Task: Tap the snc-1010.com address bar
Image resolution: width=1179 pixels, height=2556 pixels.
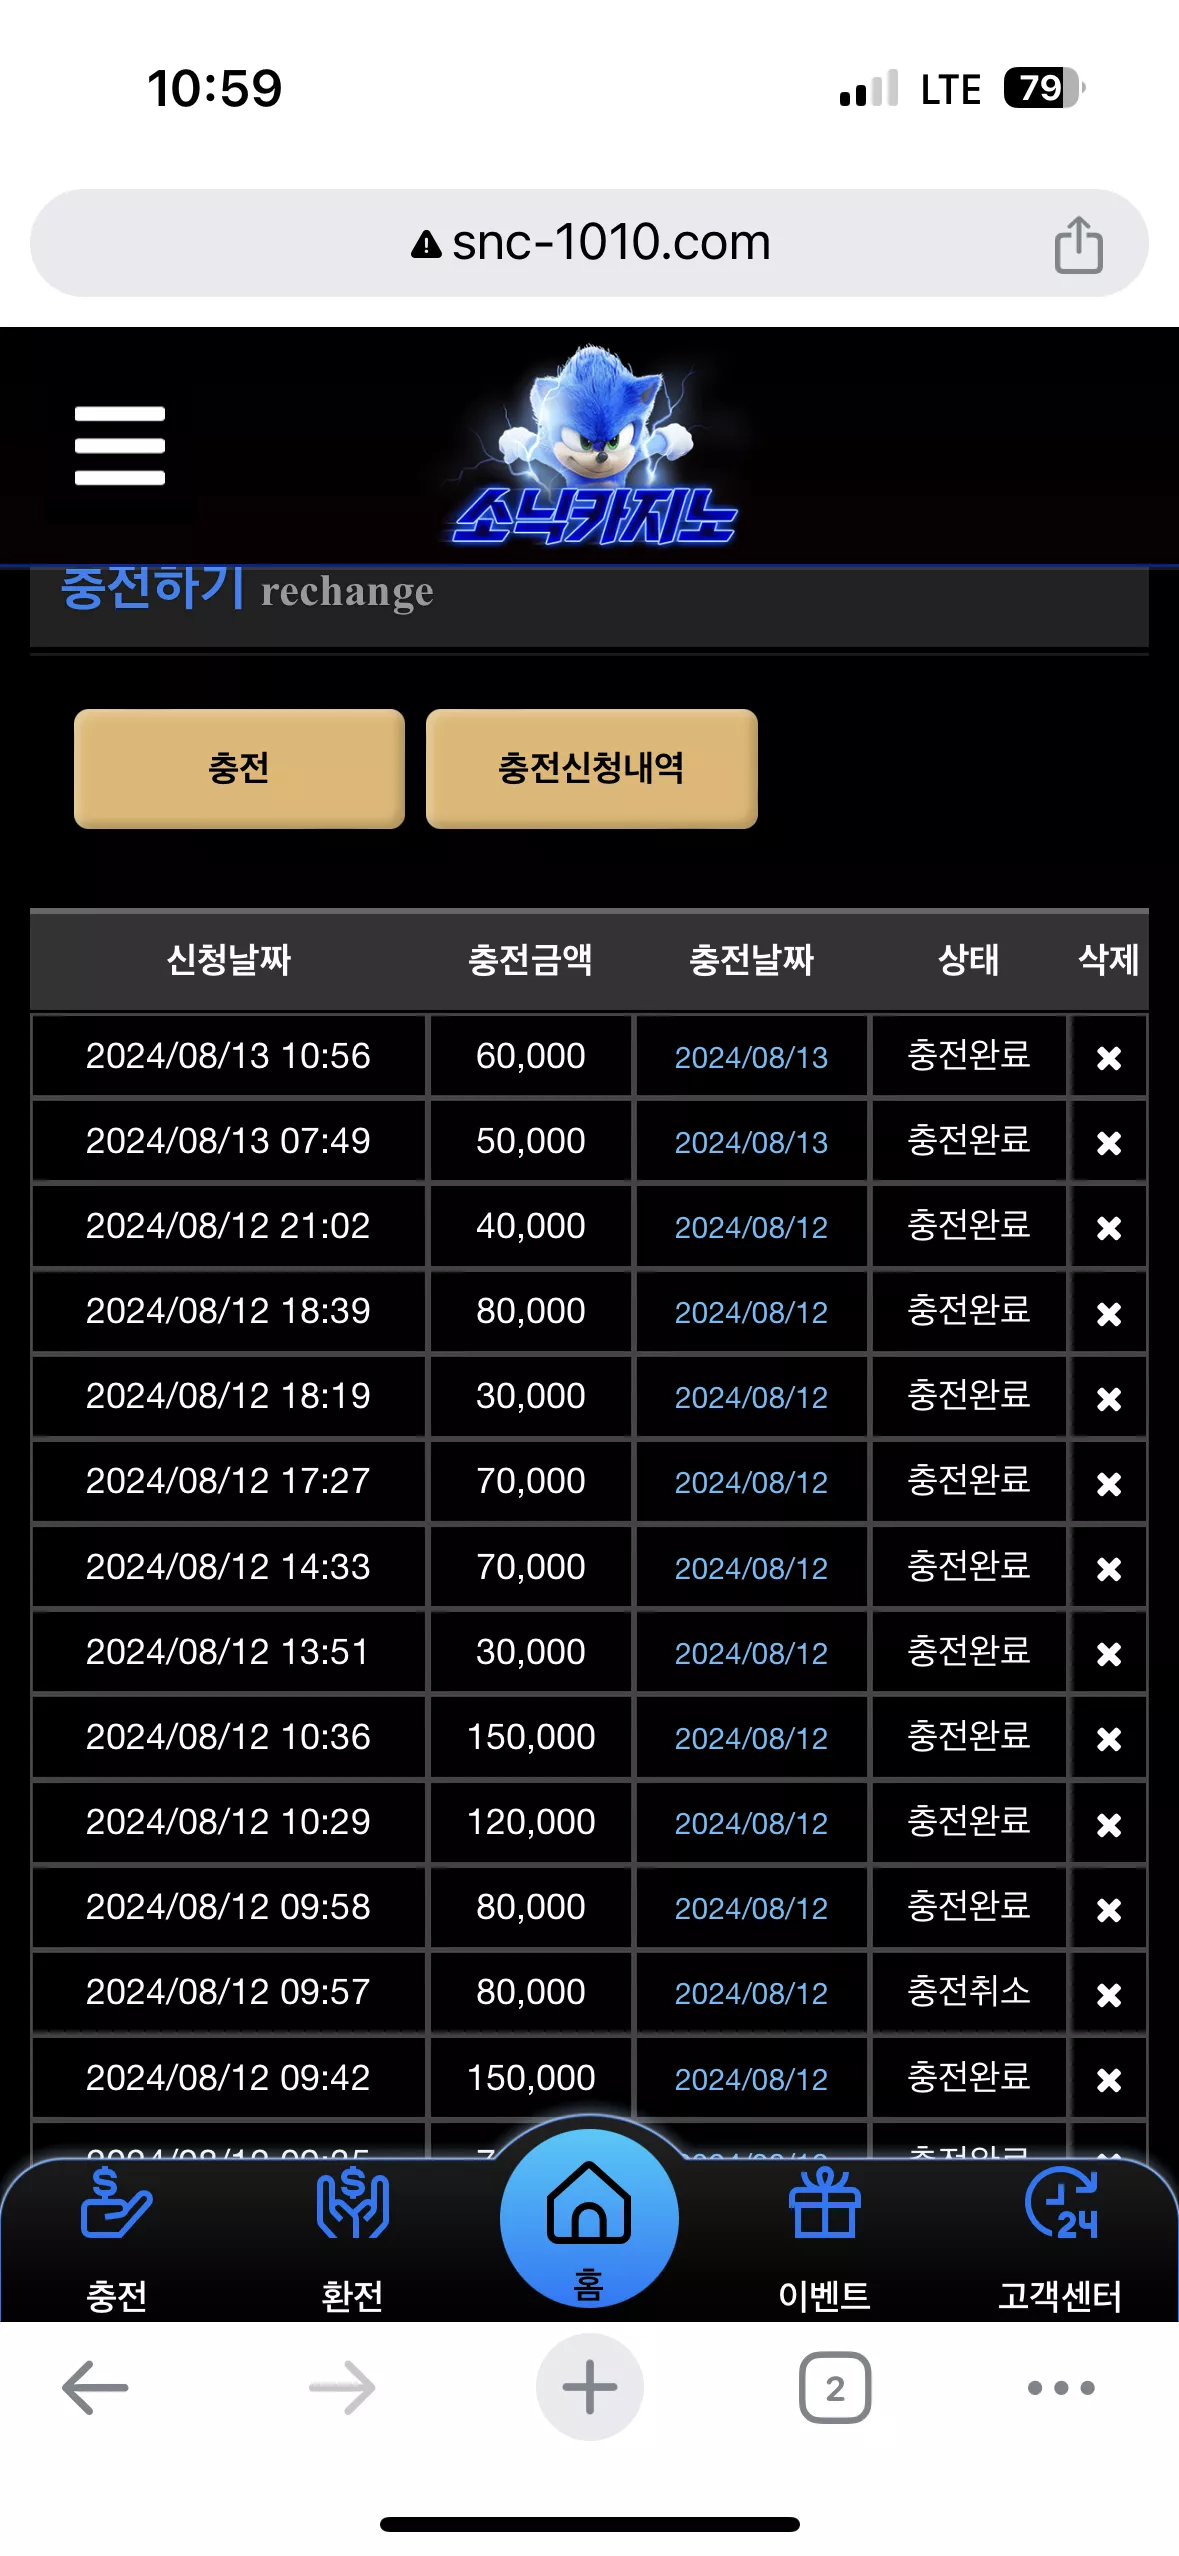Action: tap(589, 243)
